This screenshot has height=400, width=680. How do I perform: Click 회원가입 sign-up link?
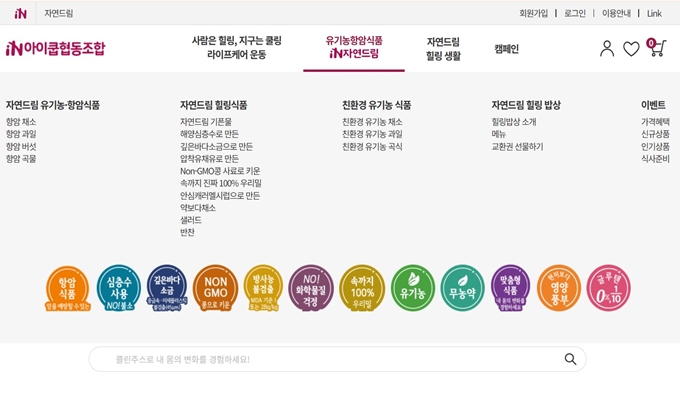click(533, 13)
